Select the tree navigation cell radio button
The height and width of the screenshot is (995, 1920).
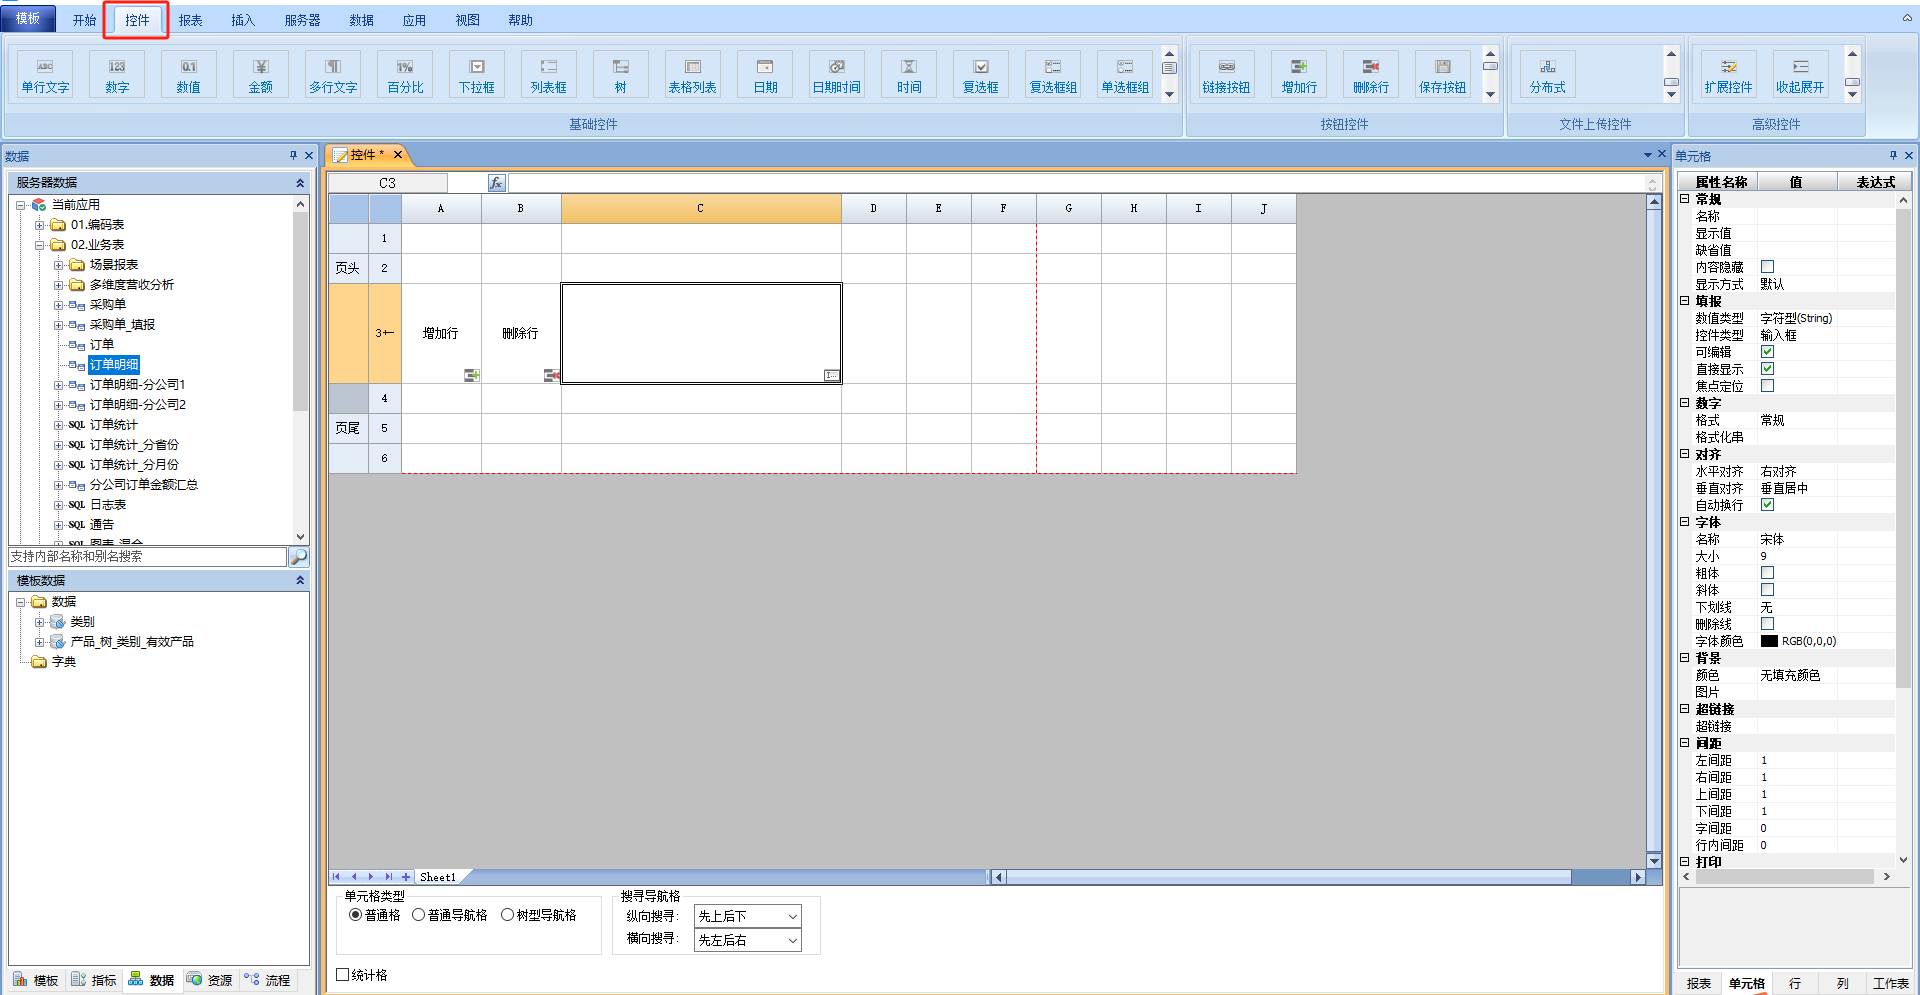pyautogui.click(x=508, y=915)
